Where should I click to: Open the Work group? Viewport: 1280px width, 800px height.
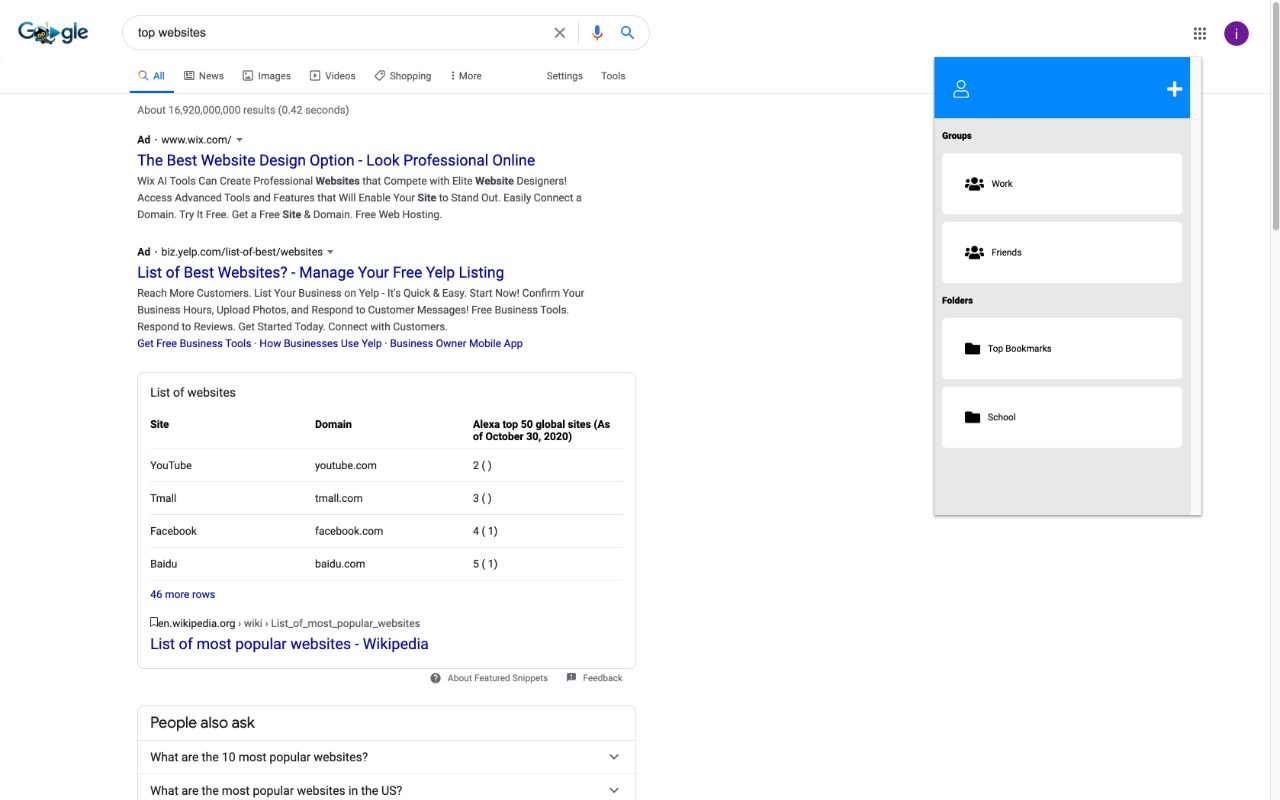click(x=1061, y=184)
